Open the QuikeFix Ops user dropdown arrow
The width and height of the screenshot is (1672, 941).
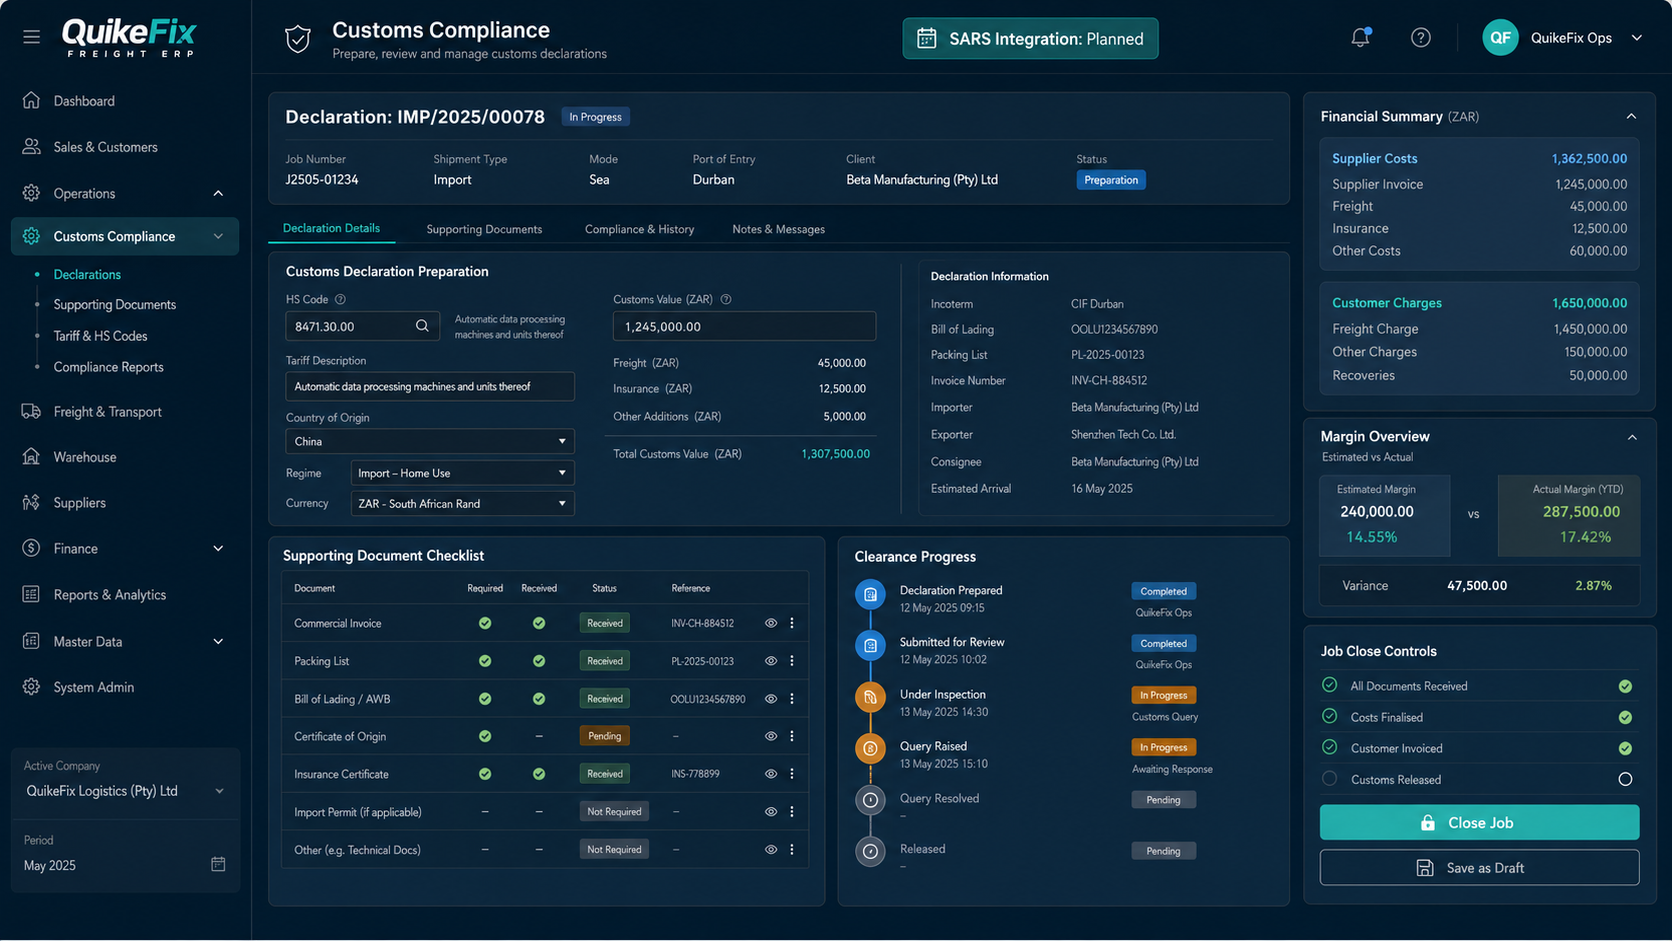click(1637, 38)
